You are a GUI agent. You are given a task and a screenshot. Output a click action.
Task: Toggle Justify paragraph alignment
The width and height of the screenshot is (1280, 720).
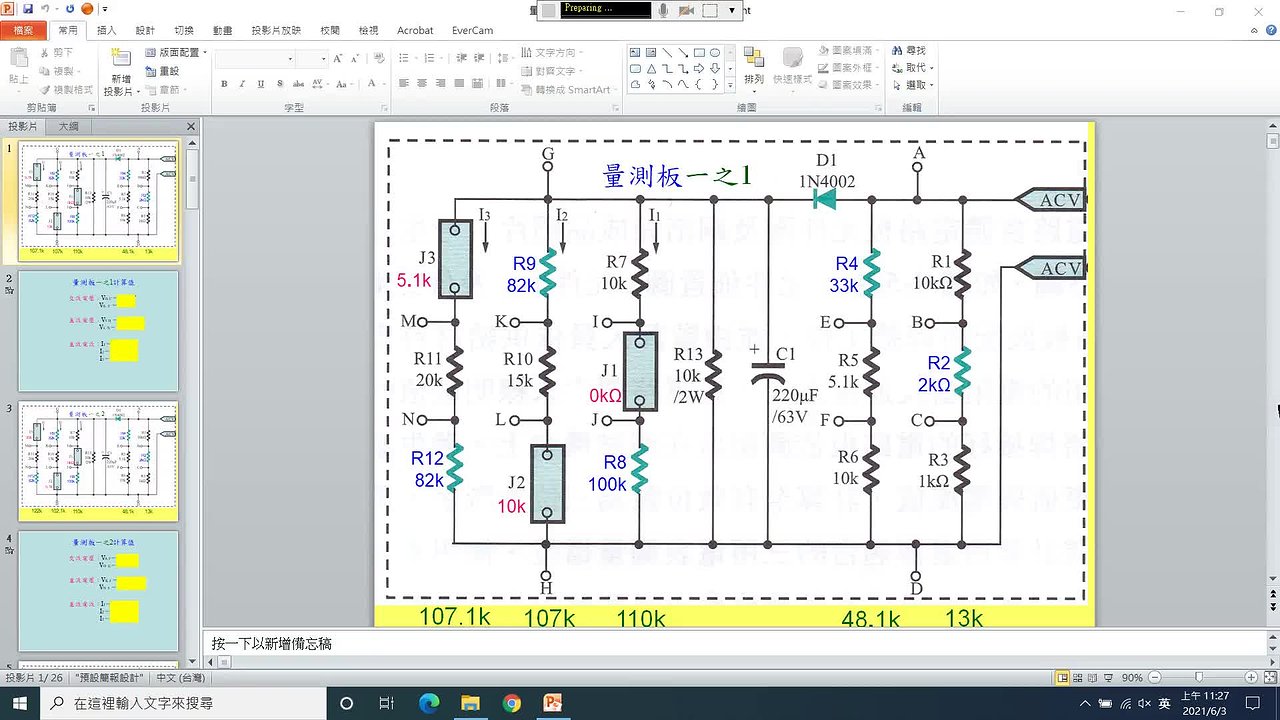pyautogui.click(x=459, y=84)
